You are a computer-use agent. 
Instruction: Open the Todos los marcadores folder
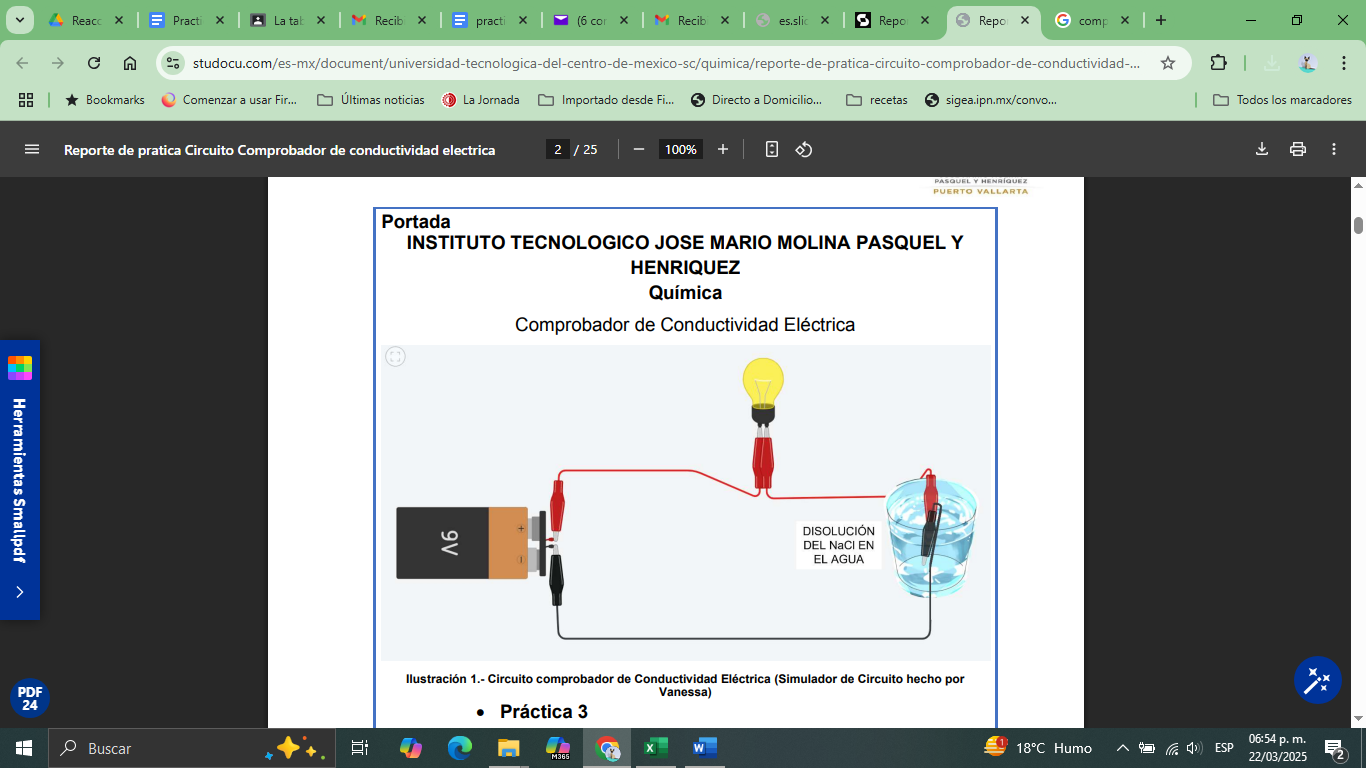click(1282, 100)
